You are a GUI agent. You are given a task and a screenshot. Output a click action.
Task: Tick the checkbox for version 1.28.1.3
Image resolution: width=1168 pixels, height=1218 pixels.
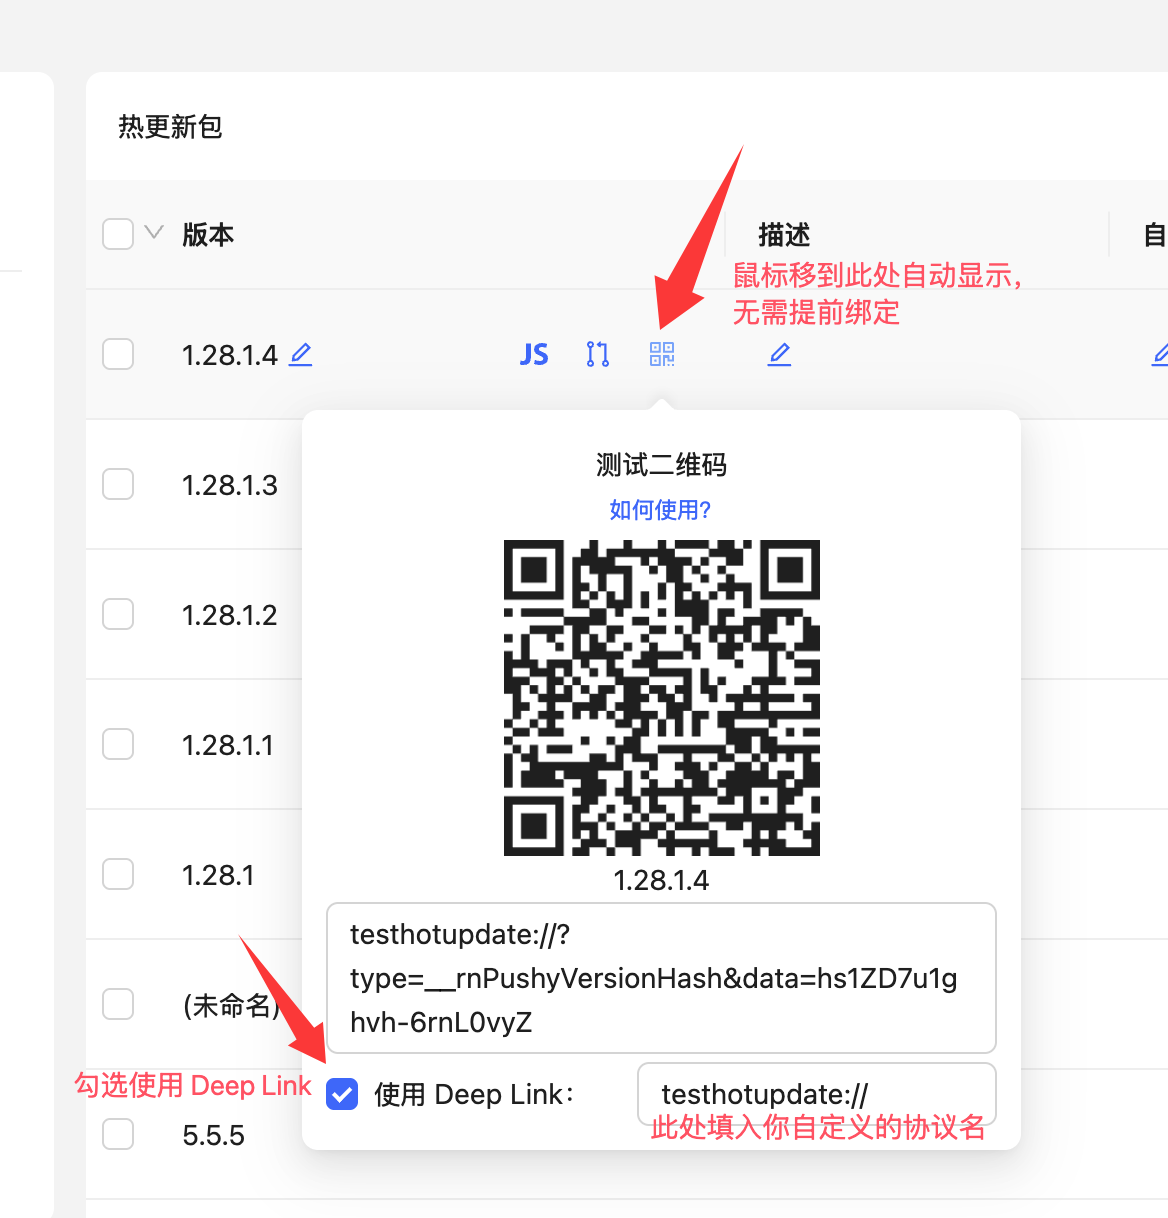tap(118, 484)
